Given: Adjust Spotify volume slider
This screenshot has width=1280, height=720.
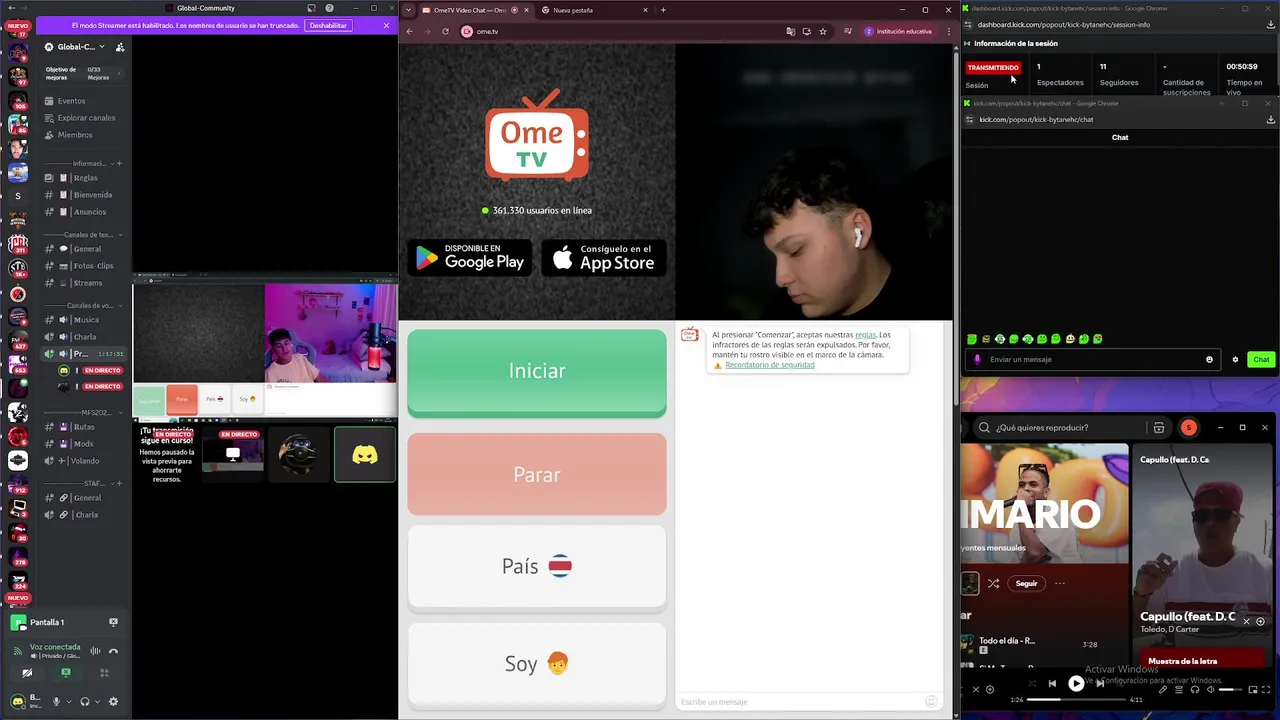Looking at the screenshot, I should click(1231, 689).
